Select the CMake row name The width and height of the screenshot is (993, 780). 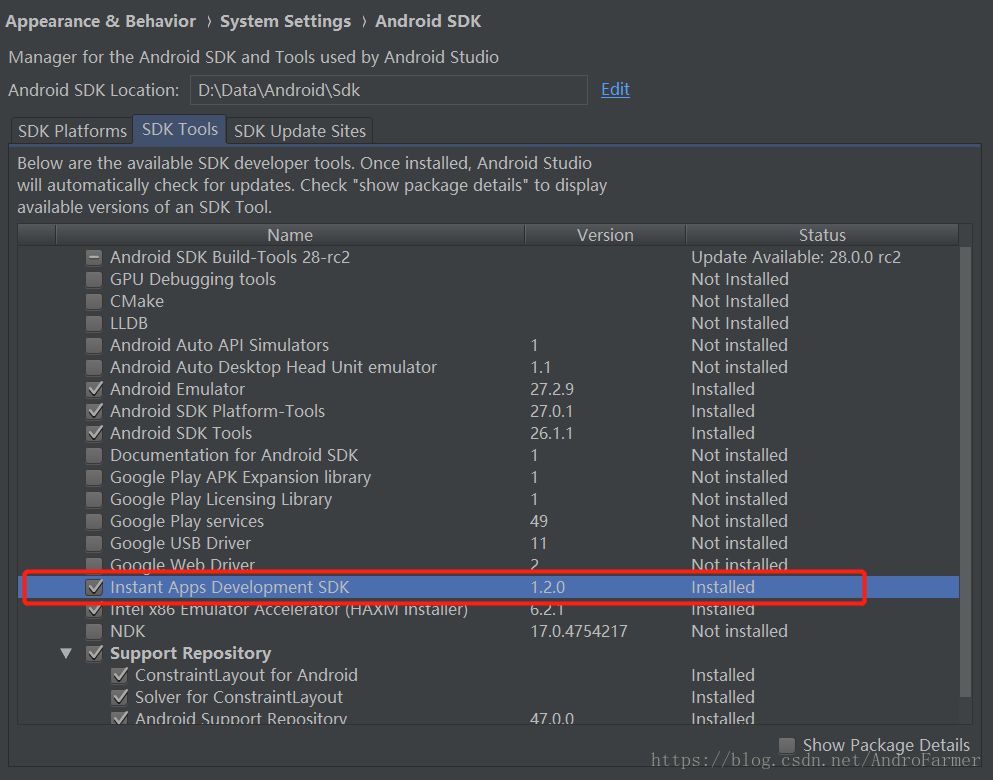tap(137, 301)
